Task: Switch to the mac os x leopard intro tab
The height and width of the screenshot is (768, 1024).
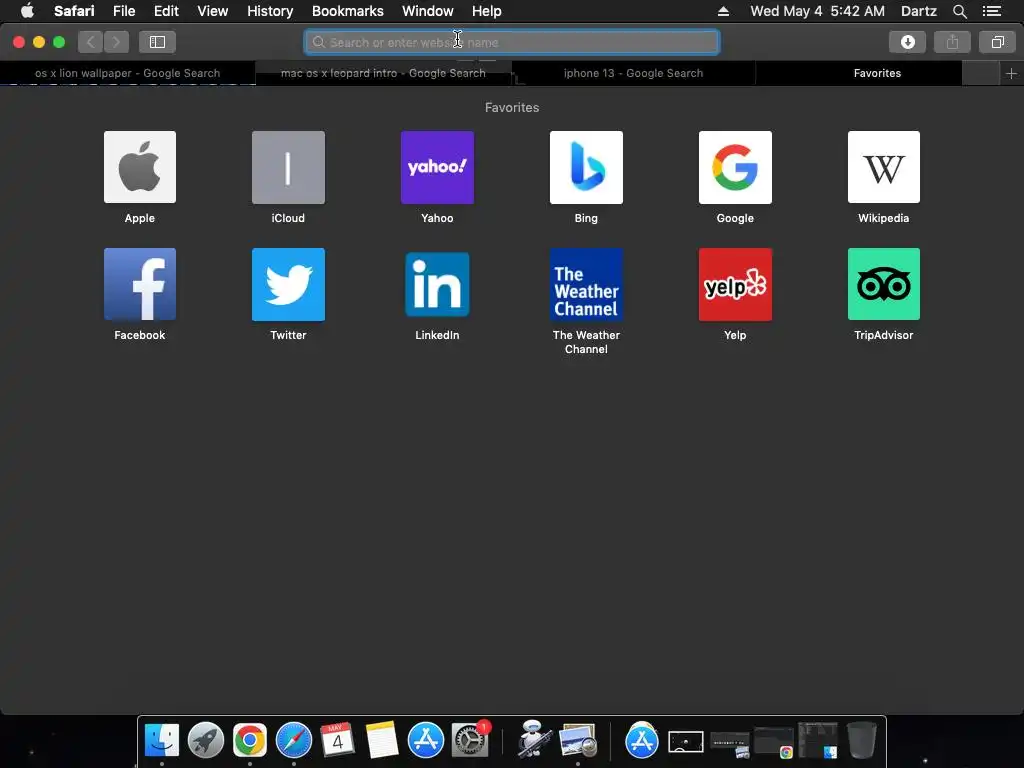Action: 383,73
